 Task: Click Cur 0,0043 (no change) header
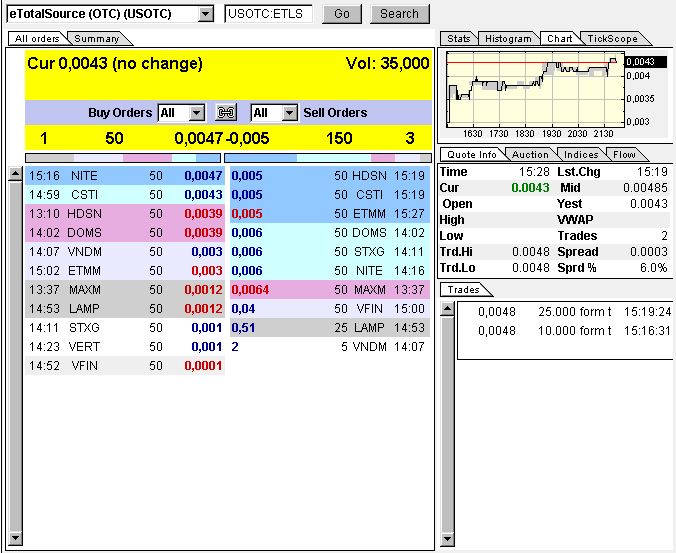pyautogui.click(x=115, y=64)
